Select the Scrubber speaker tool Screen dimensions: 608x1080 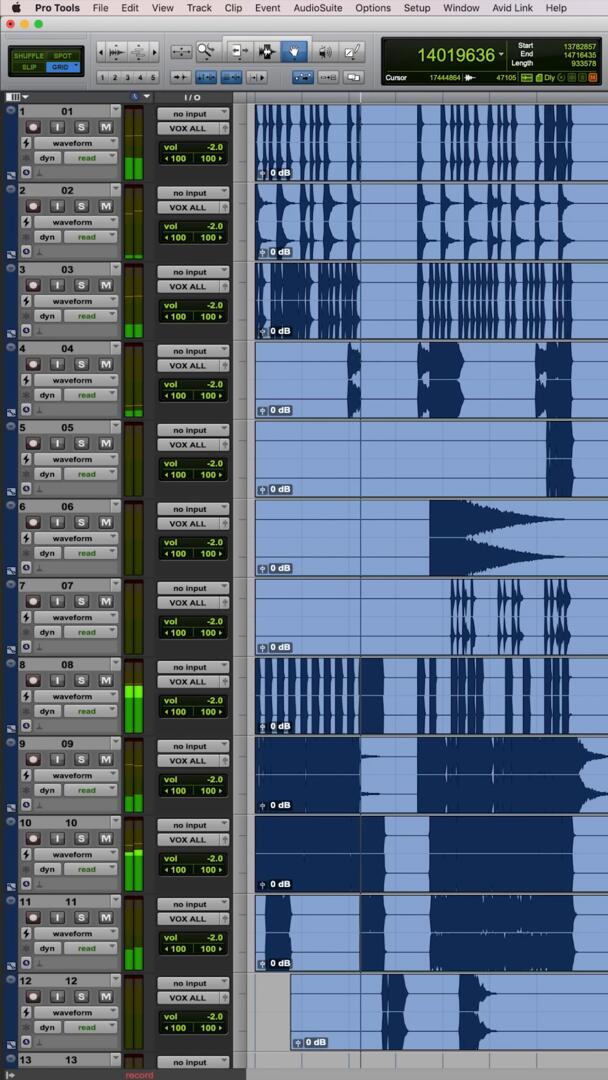point(324,52)
